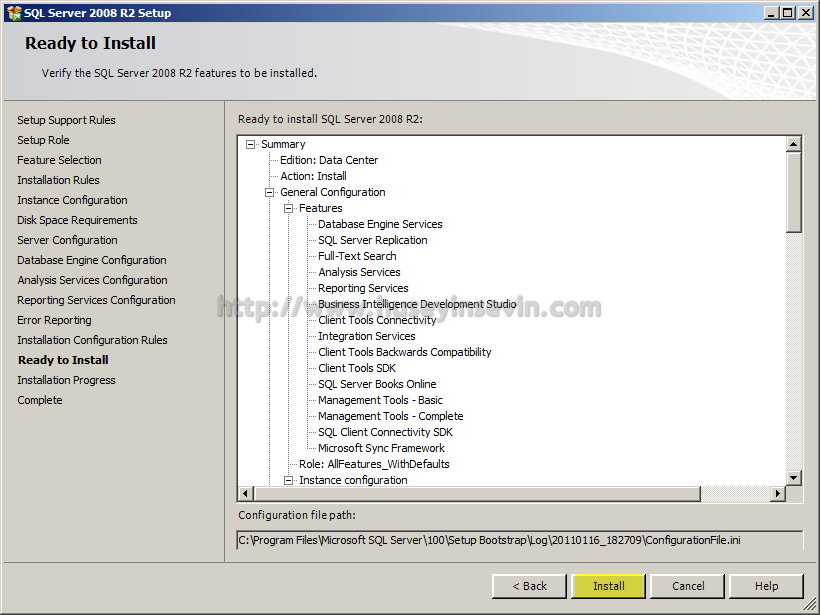Collapse the Instance configuration node

[x=288, y=480]
